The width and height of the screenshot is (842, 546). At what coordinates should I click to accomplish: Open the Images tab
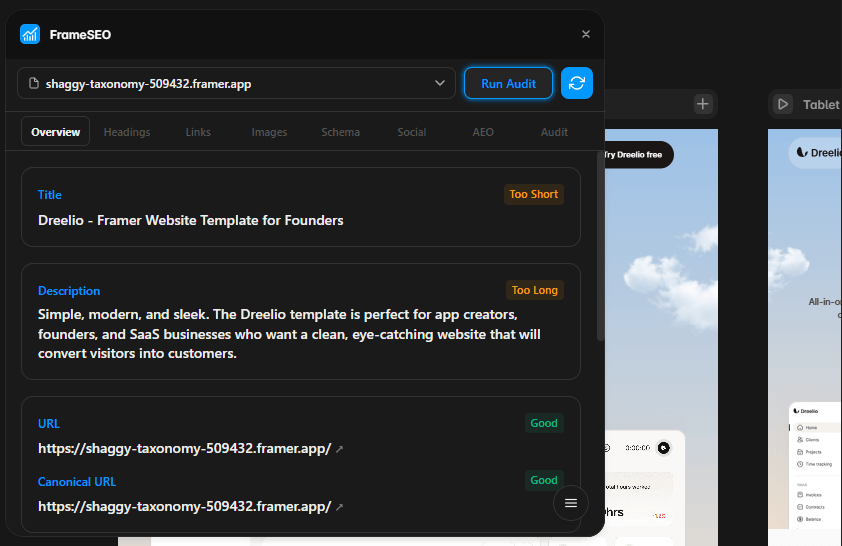[269, 132]
